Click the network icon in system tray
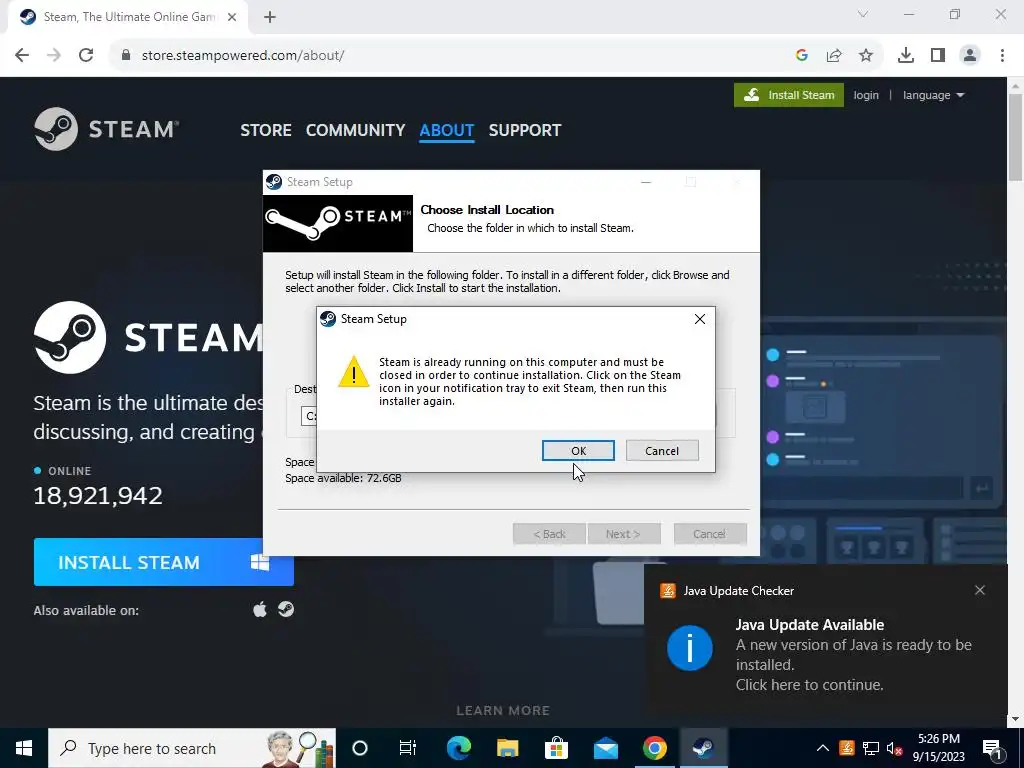 point(871,748)
